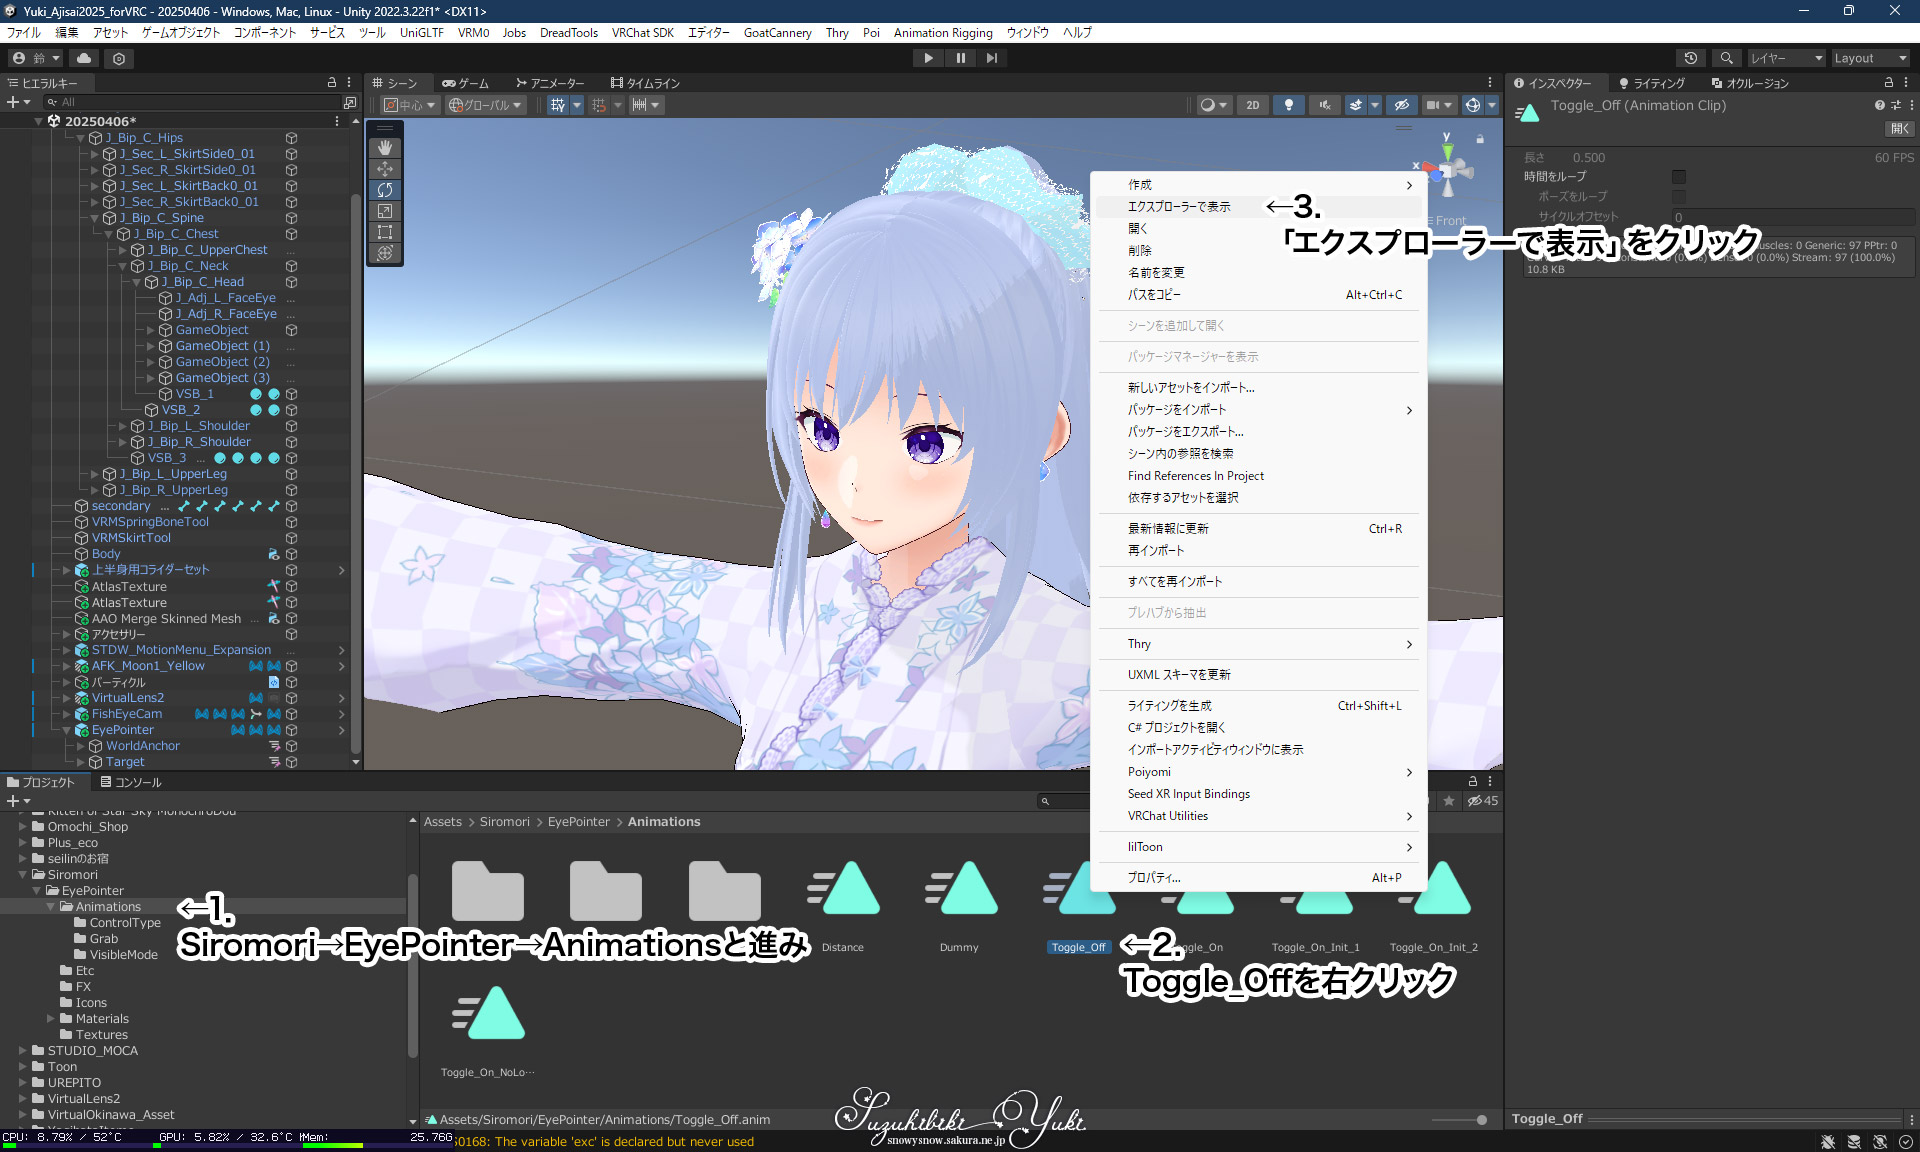Open the VRChat SDK menu
This screenshot has height=1152, width=1920.
643,33
